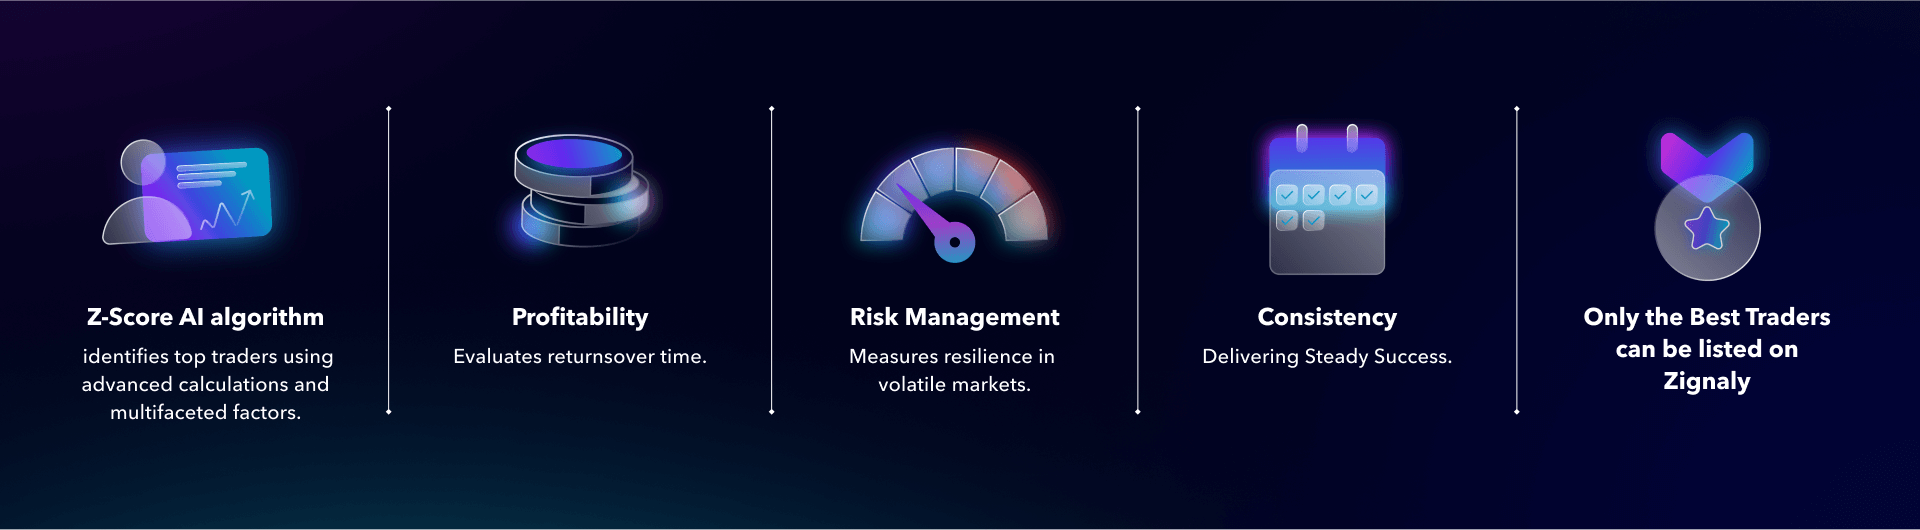This screenshot has width=1920, height=530.
Task: Click the Risk Management gauge icon
Action: click(x=955, y=205)
